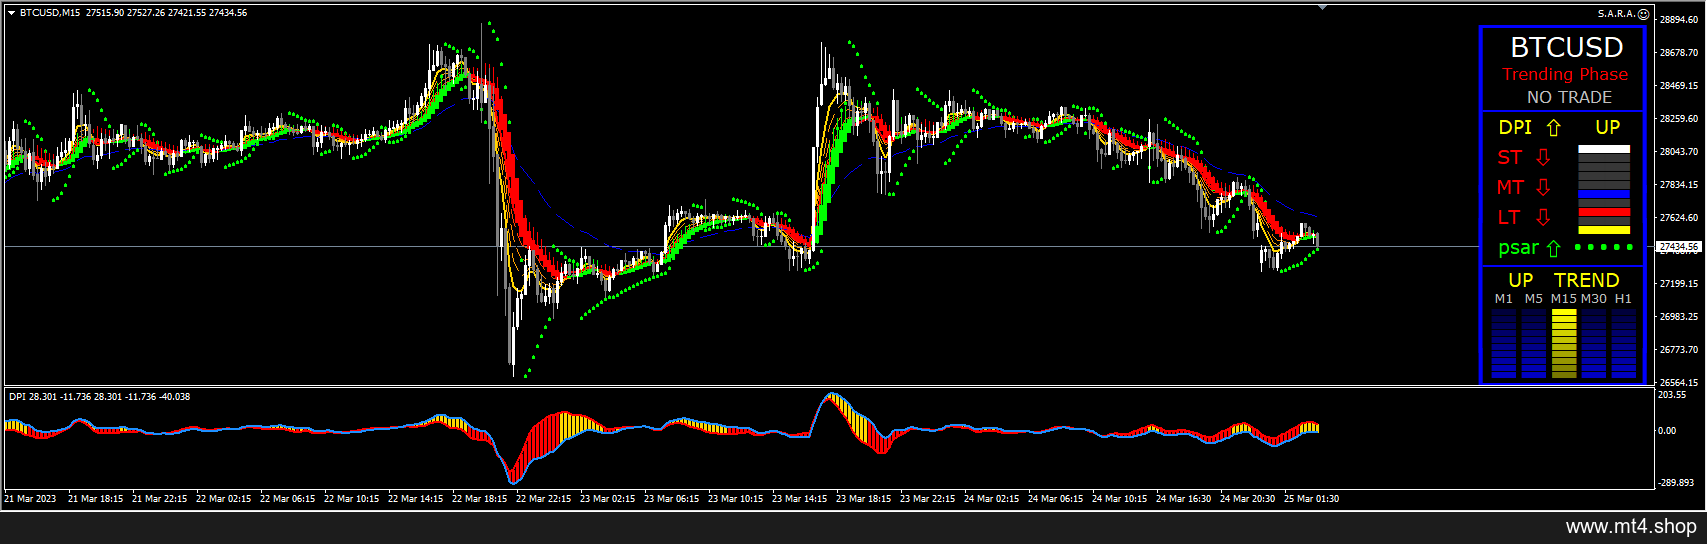Click the current price label 27434.56
This screenshot has height=544, width=1707.
(x=1679, y=246)
